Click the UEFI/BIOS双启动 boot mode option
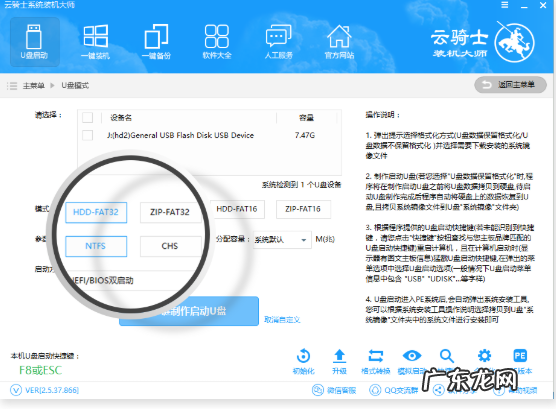Screen dimensions: 556x409 point(102,280)
